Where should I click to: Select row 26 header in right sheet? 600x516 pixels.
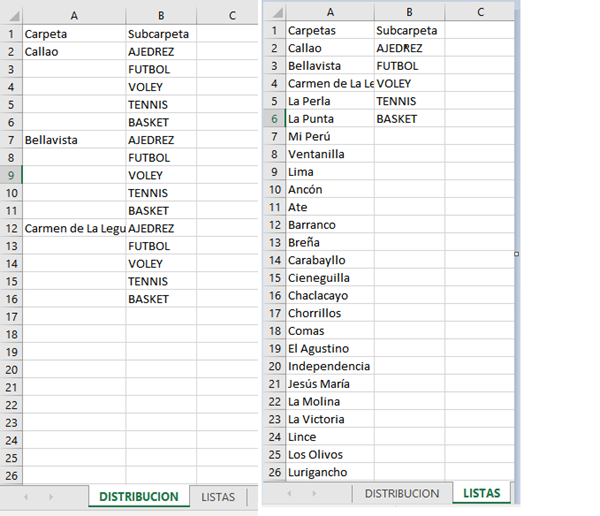[275, 472]
